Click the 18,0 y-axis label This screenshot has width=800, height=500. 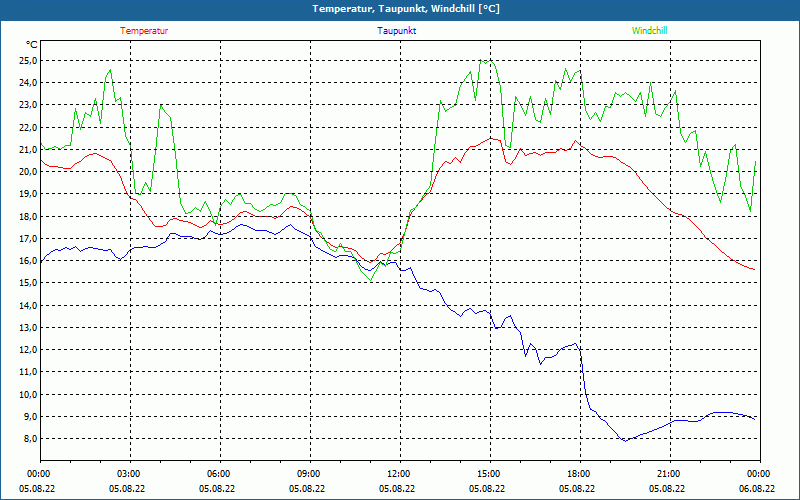[x=29, y=216]
